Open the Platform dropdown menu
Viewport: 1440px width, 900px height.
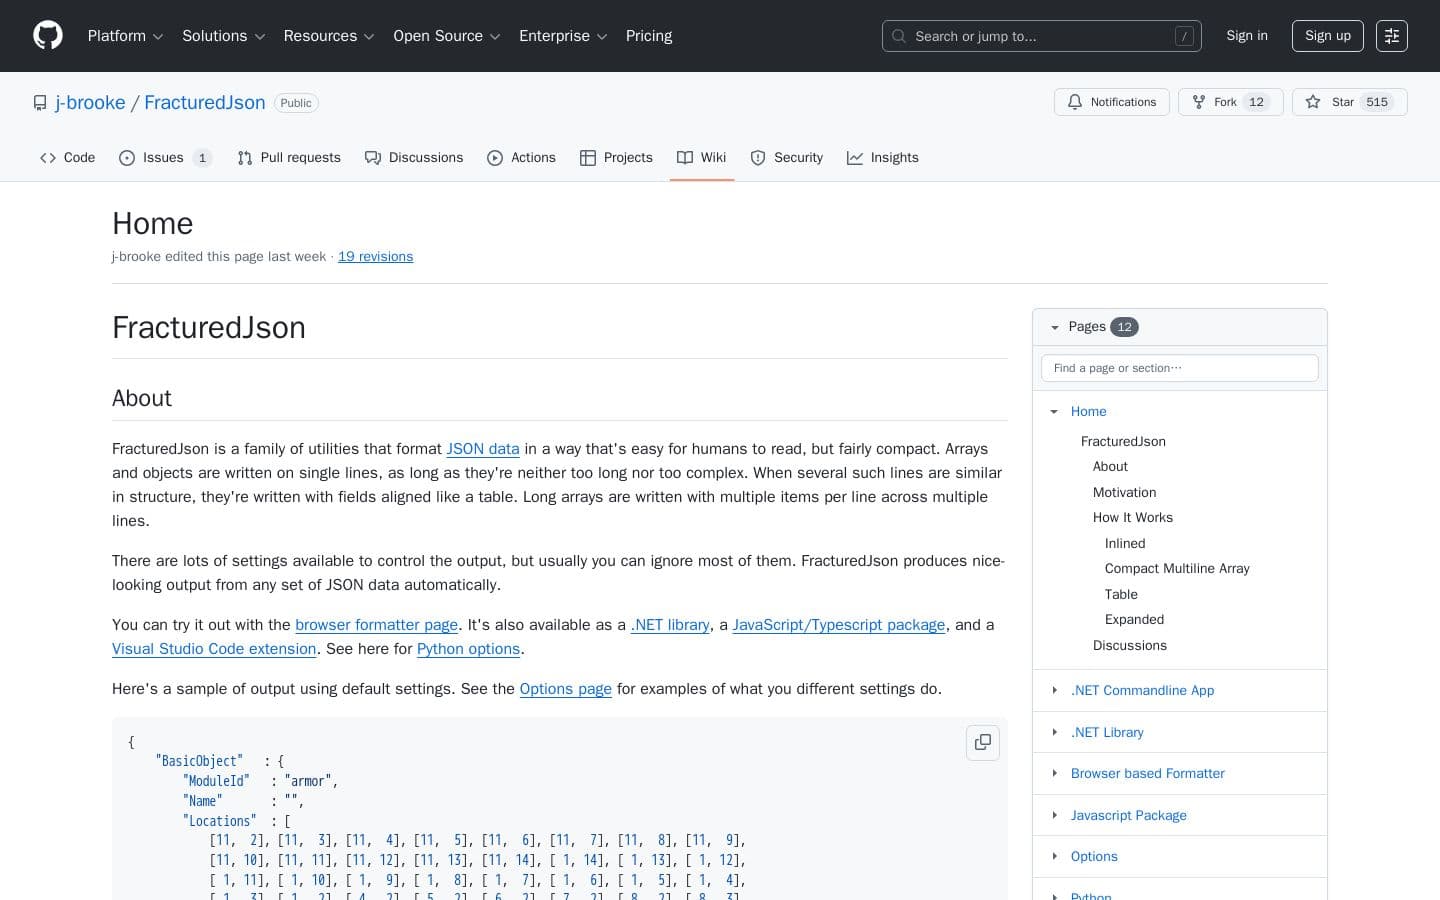125,36
